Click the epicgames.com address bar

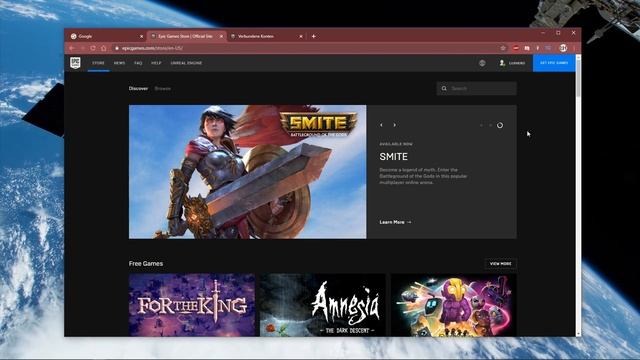[306, 48]
